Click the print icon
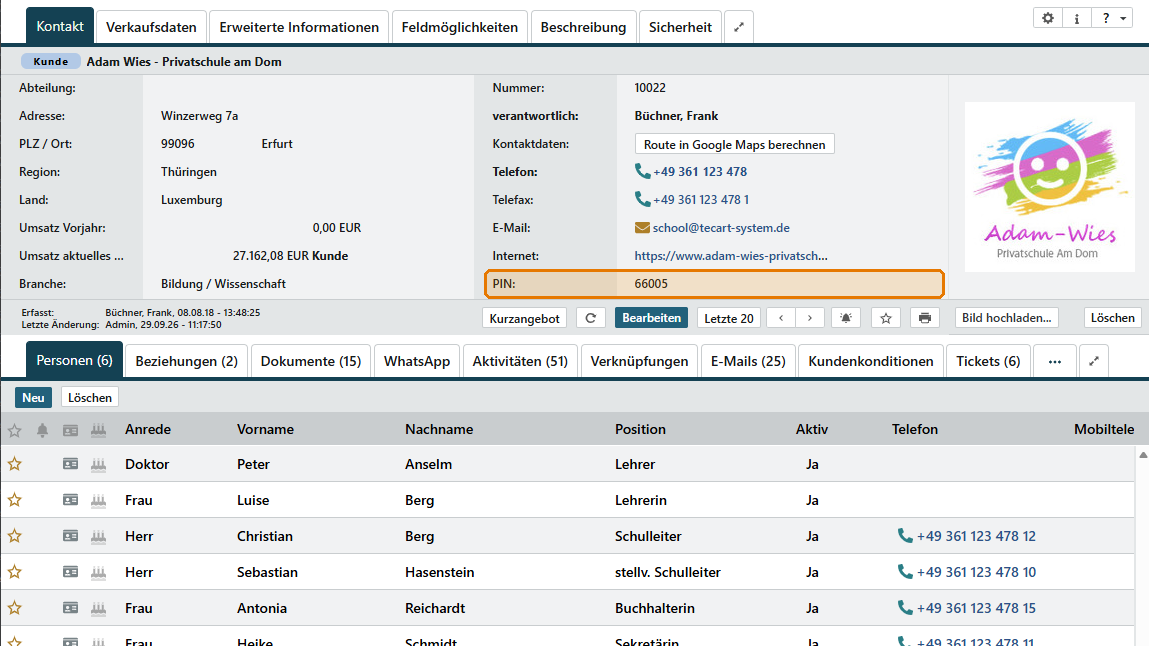The height and width of the screenshot is (646, 1149). click(925, 318)
